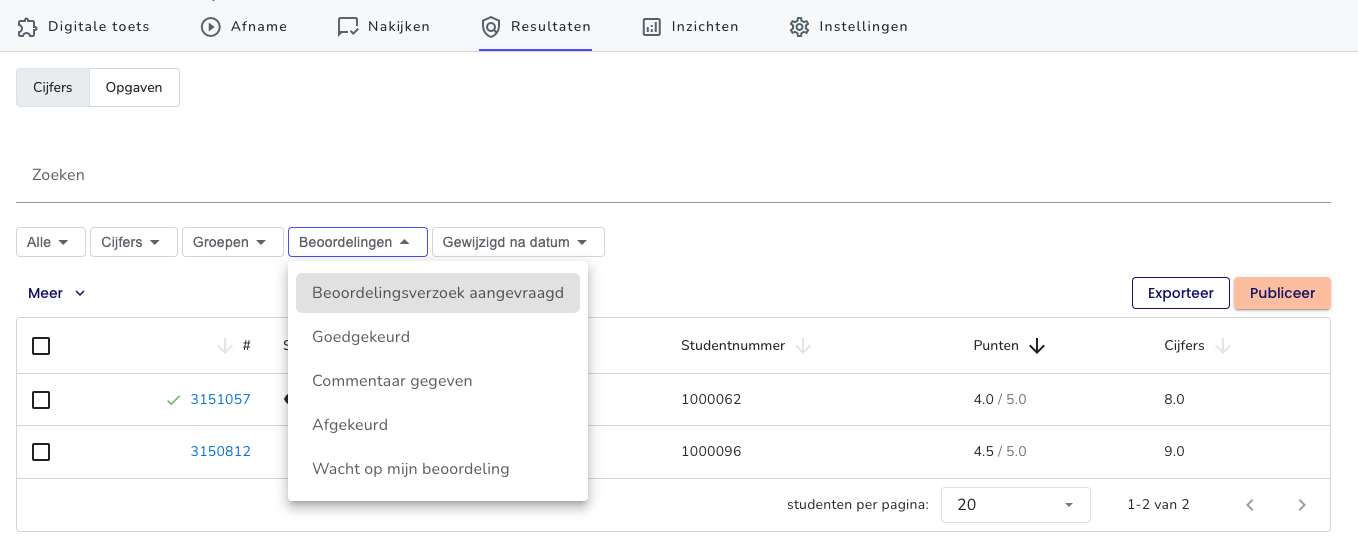Check the box for row 3151057
The width and height of the screenshot is (1358, 559).
(41, 400)
